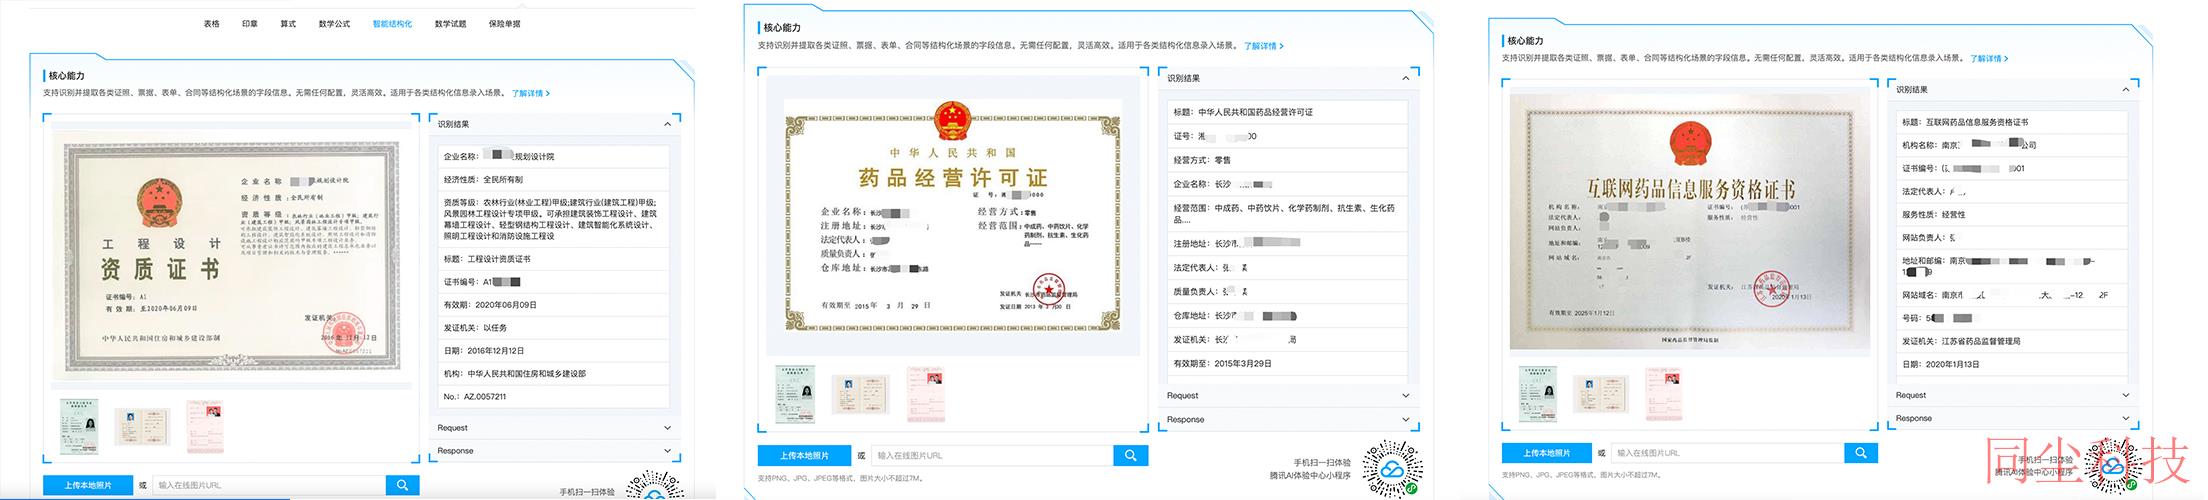Viewport: 2208px width, 500px height.
Task: Expand Request in 工程设计资质证书 panel
Action: [x=668, y=428]
